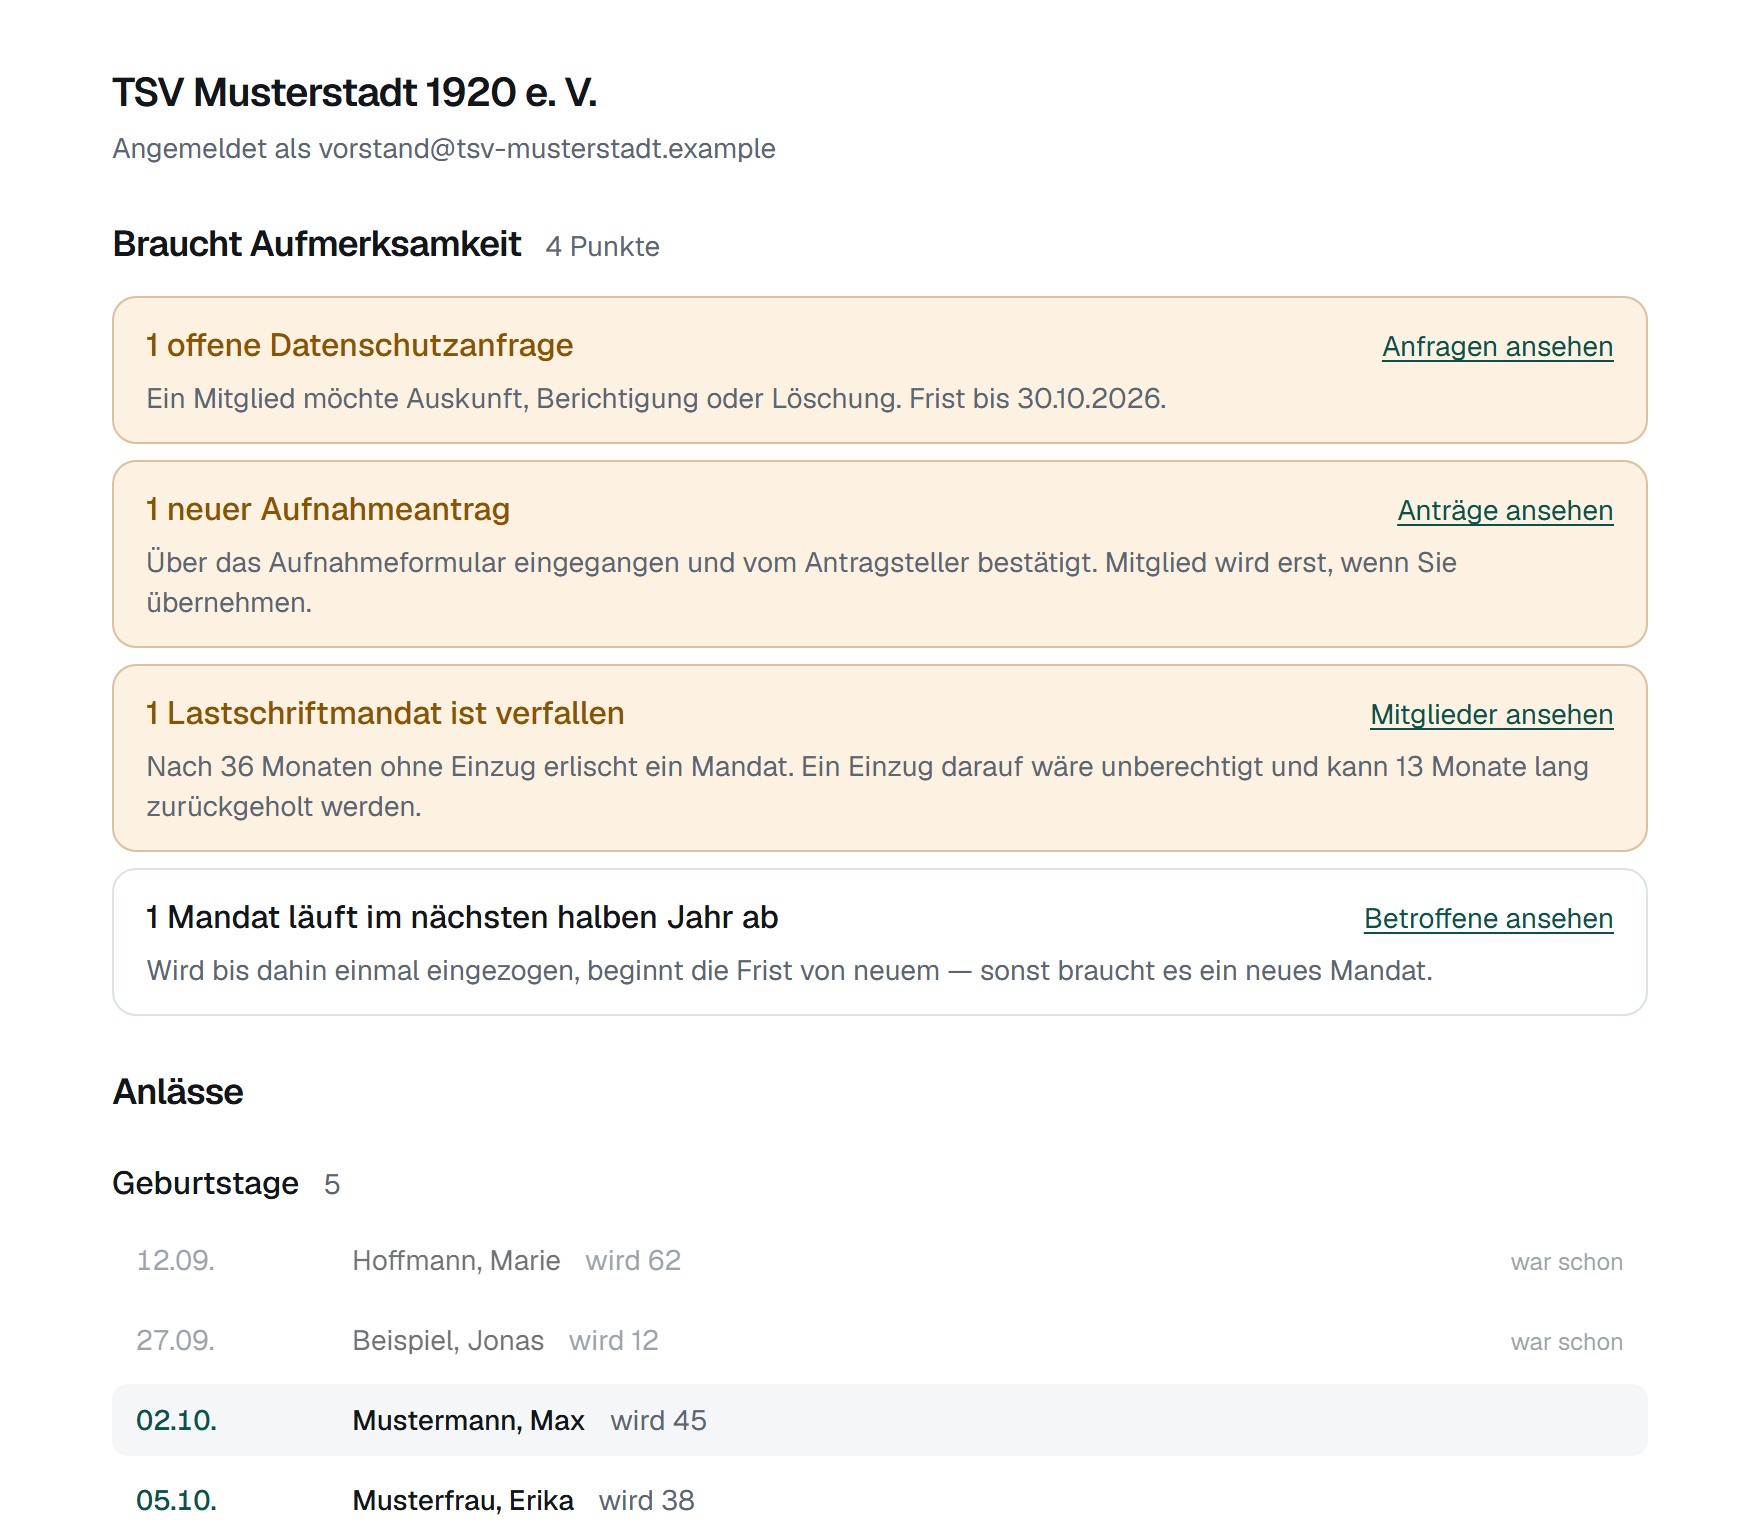
Task: Open the Mitglieder ansehen link
Action: click(1491, 714)
